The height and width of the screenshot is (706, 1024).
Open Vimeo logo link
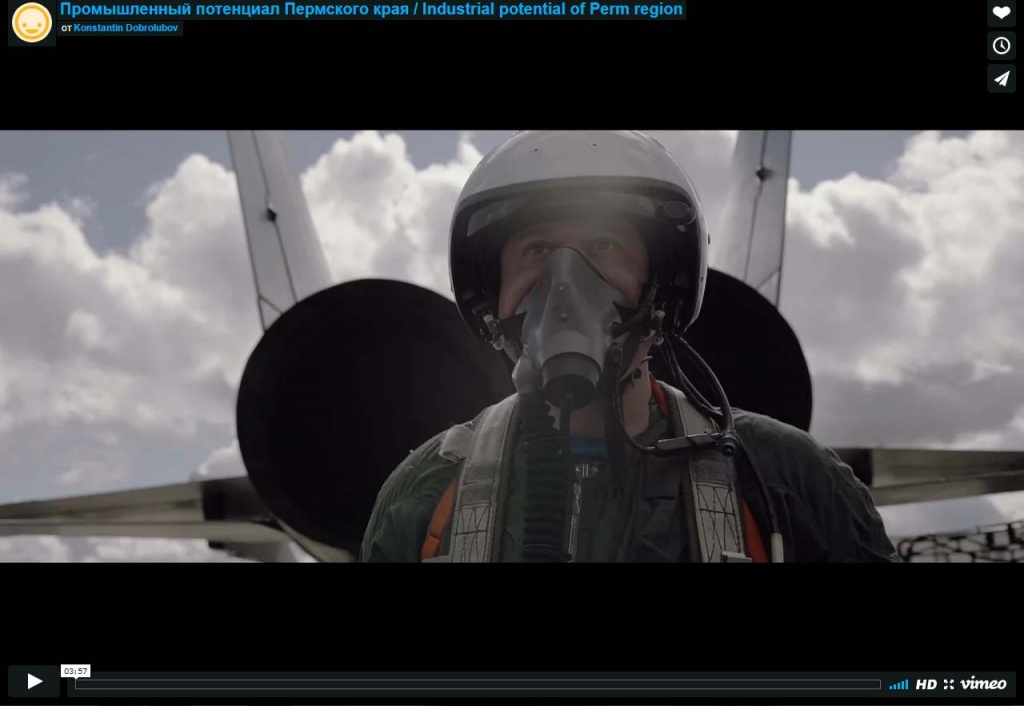[984, 684]
